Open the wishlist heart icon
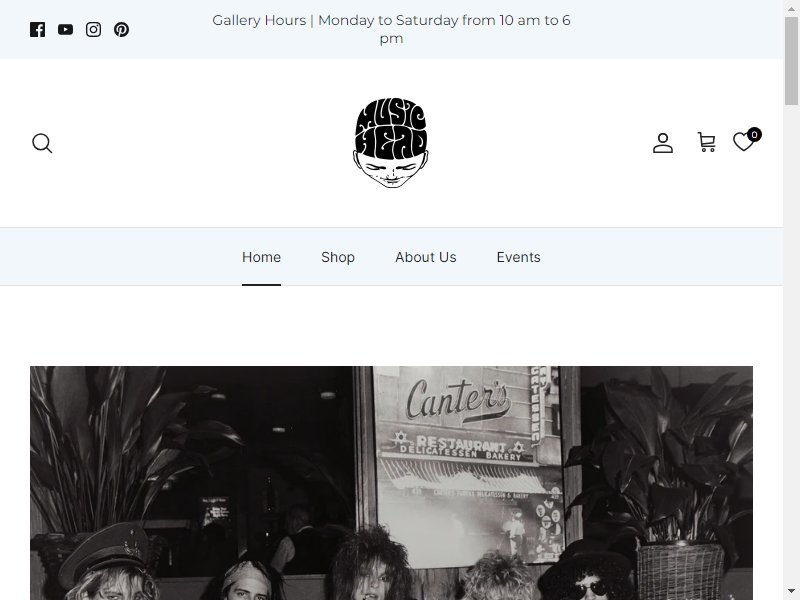 (743, 142)
